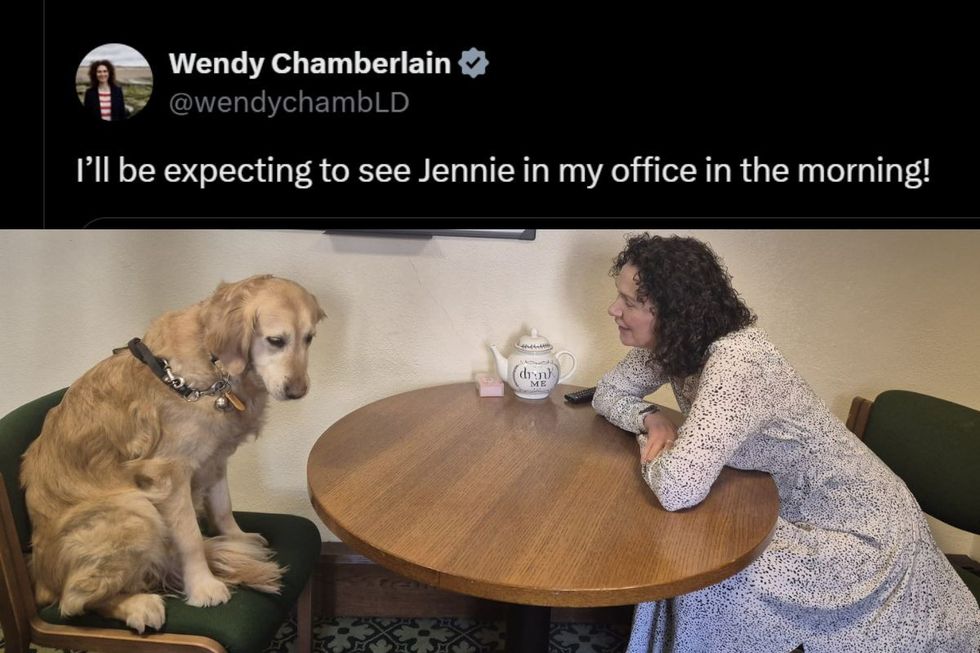Click the vertical thread line beside avatar
This screenshot has height=653, width=980.
[44, 112]
